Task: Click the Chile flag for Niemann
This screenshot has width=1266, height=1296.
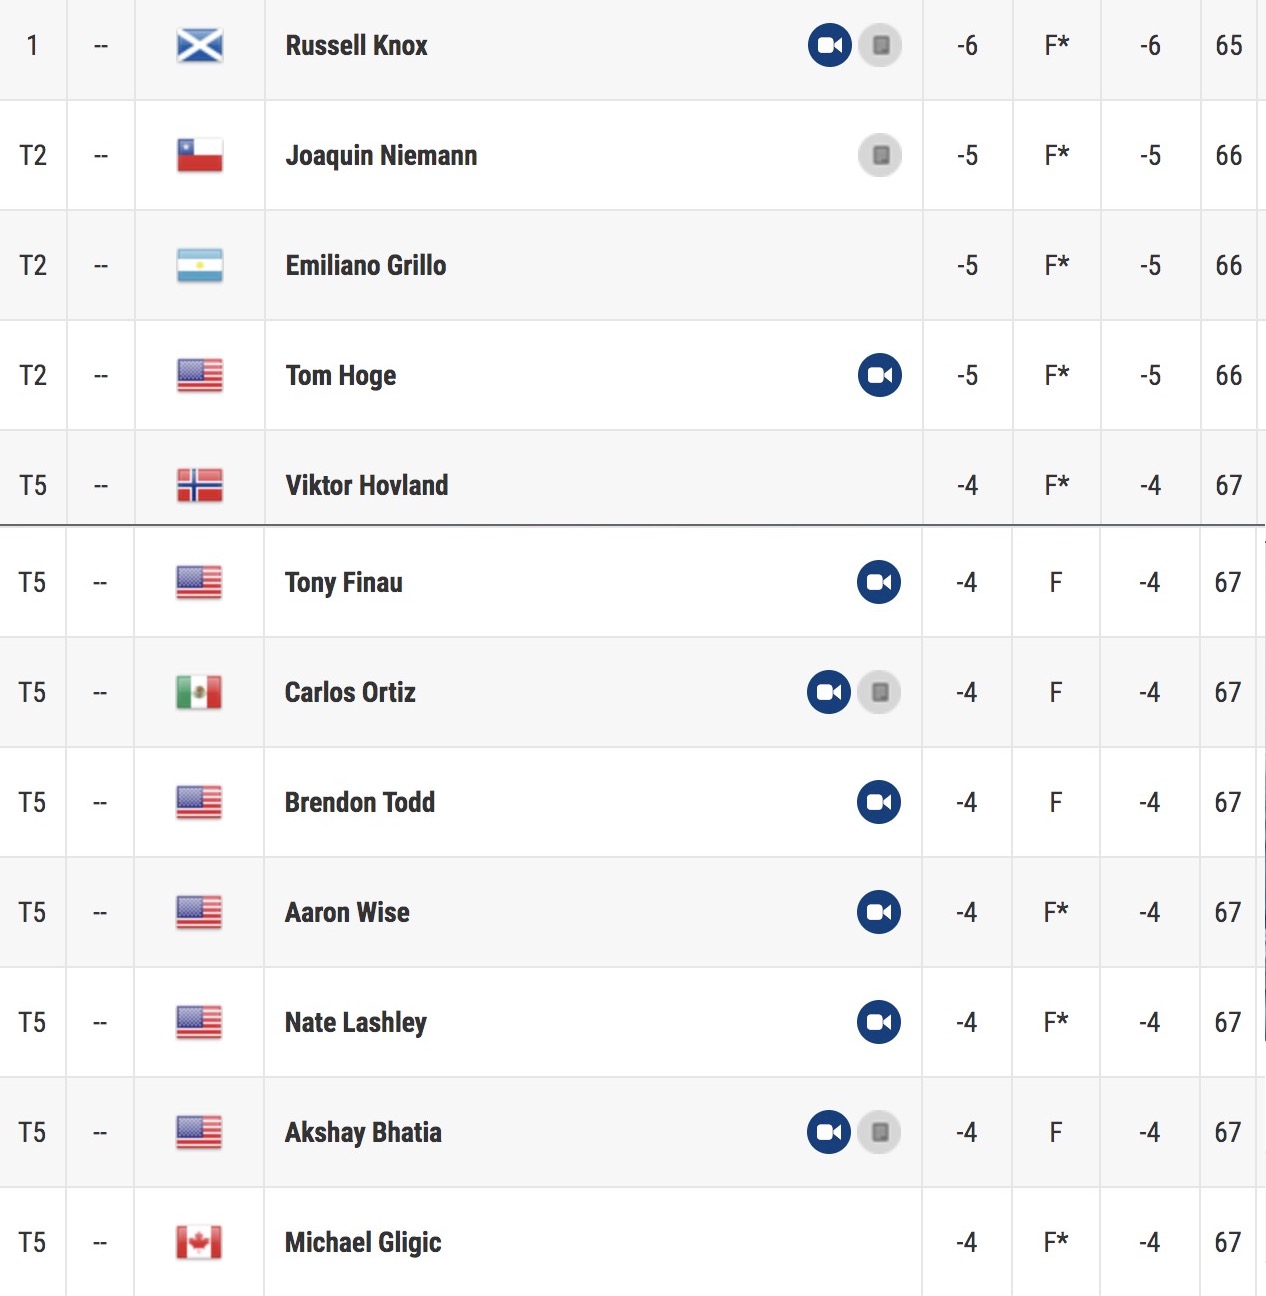Action: (200, 155)
